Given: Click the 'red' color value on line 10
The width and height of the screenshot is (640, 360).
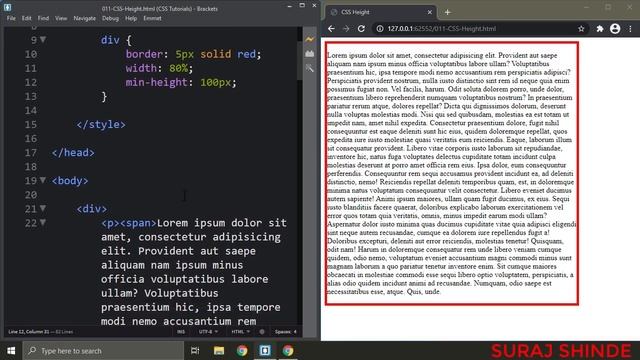Looking at the screenshot, I should pyautogui.click(x=247, y=54).
